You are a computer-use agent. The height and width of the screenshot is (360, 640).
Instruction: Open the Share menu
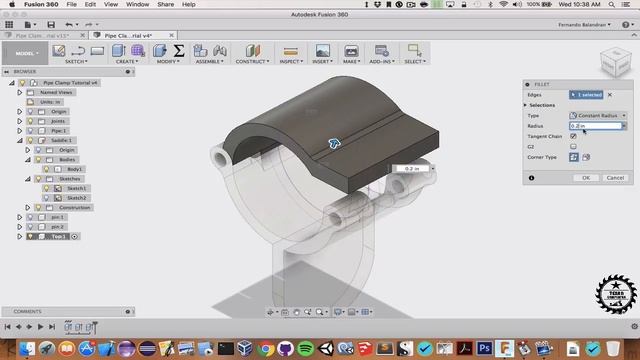click(x=165, y=4)
